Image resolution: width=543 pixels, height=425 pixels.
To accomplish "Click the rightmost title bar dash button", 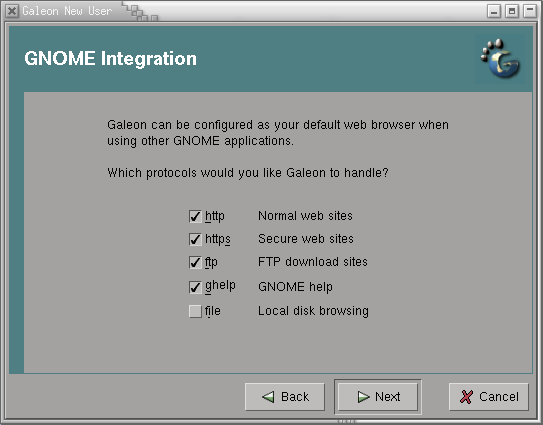I will [530, 11].
